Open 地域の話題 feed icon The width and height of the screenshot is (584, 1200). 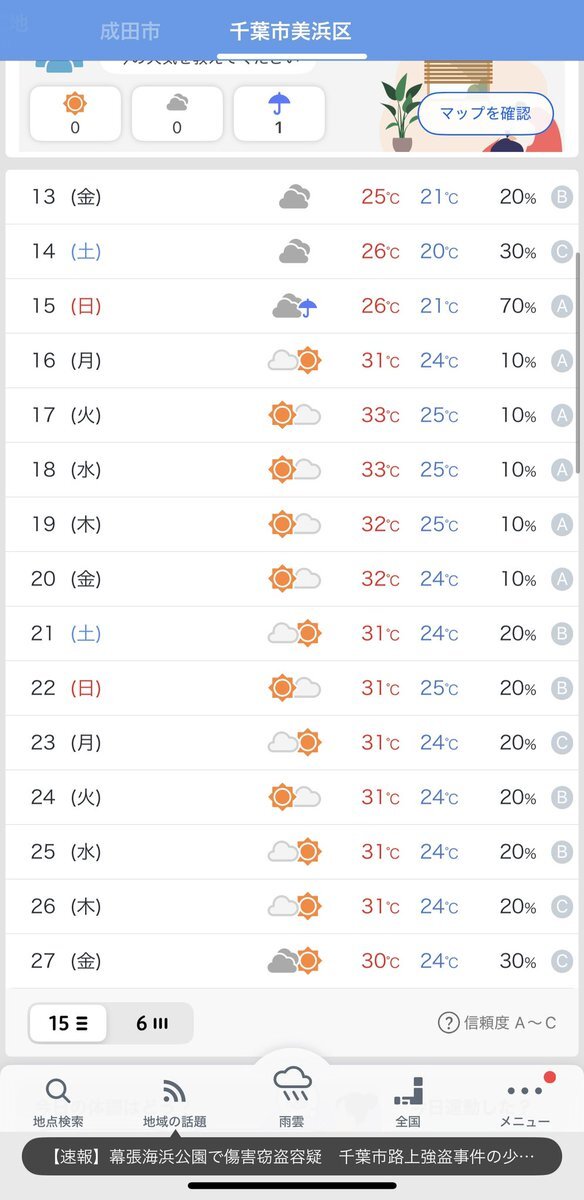(174, 1091)
